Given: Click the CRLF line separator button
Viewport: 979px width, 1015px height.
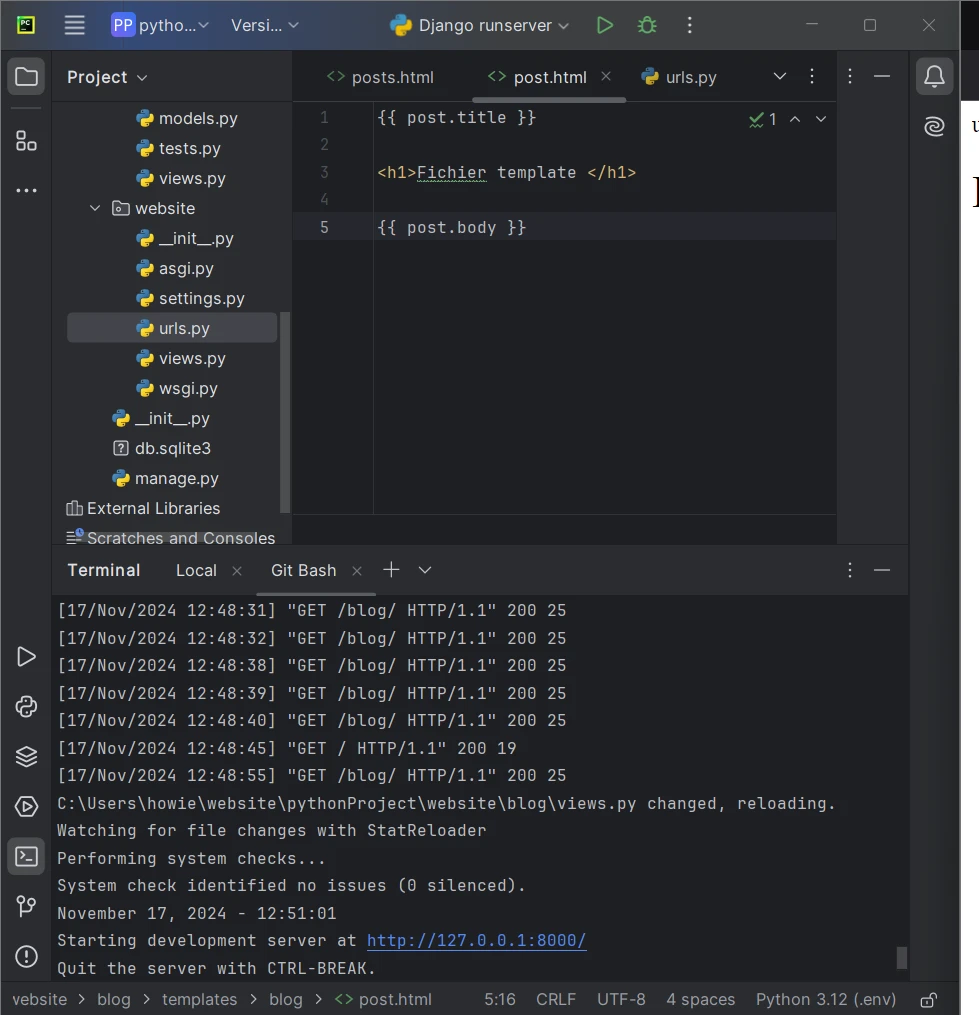Looking at the screenshot, I should (555, 999).
